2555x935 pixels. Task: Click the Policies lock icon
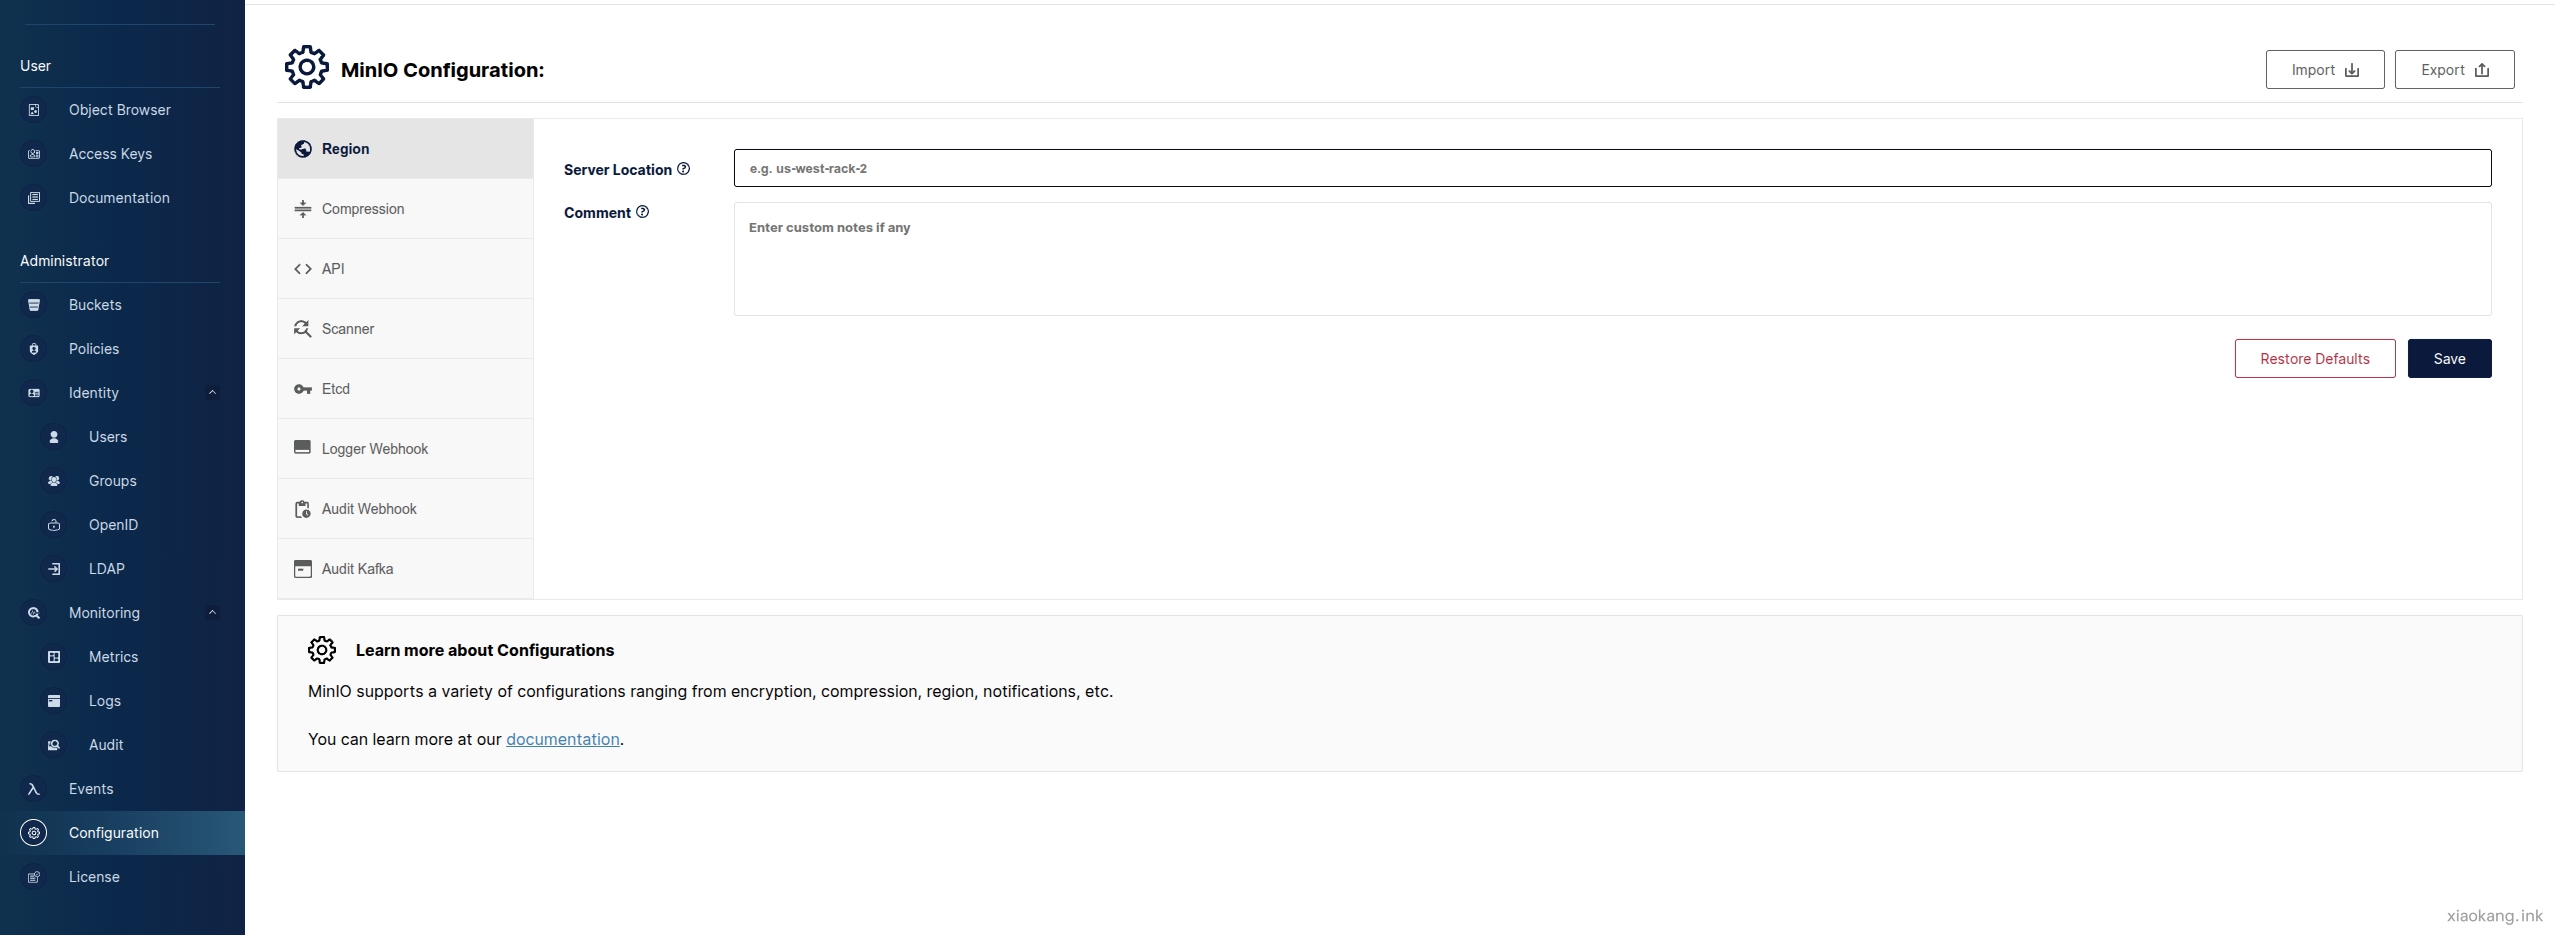(x=34, y=349)
